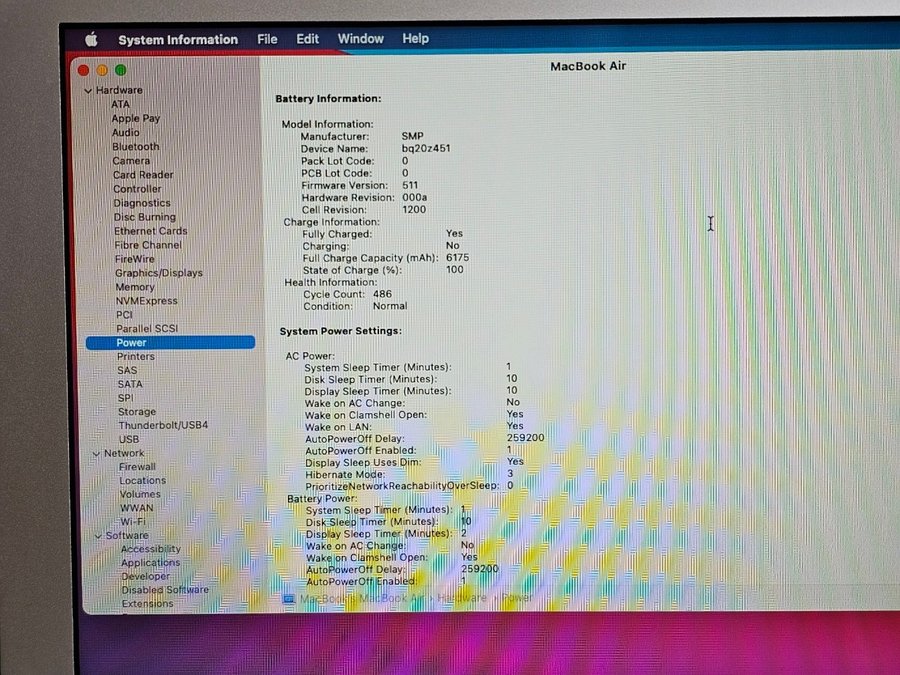Viewport: 900px width, 675px height.
Task: Open the Help menu
Action: (416, 38)
